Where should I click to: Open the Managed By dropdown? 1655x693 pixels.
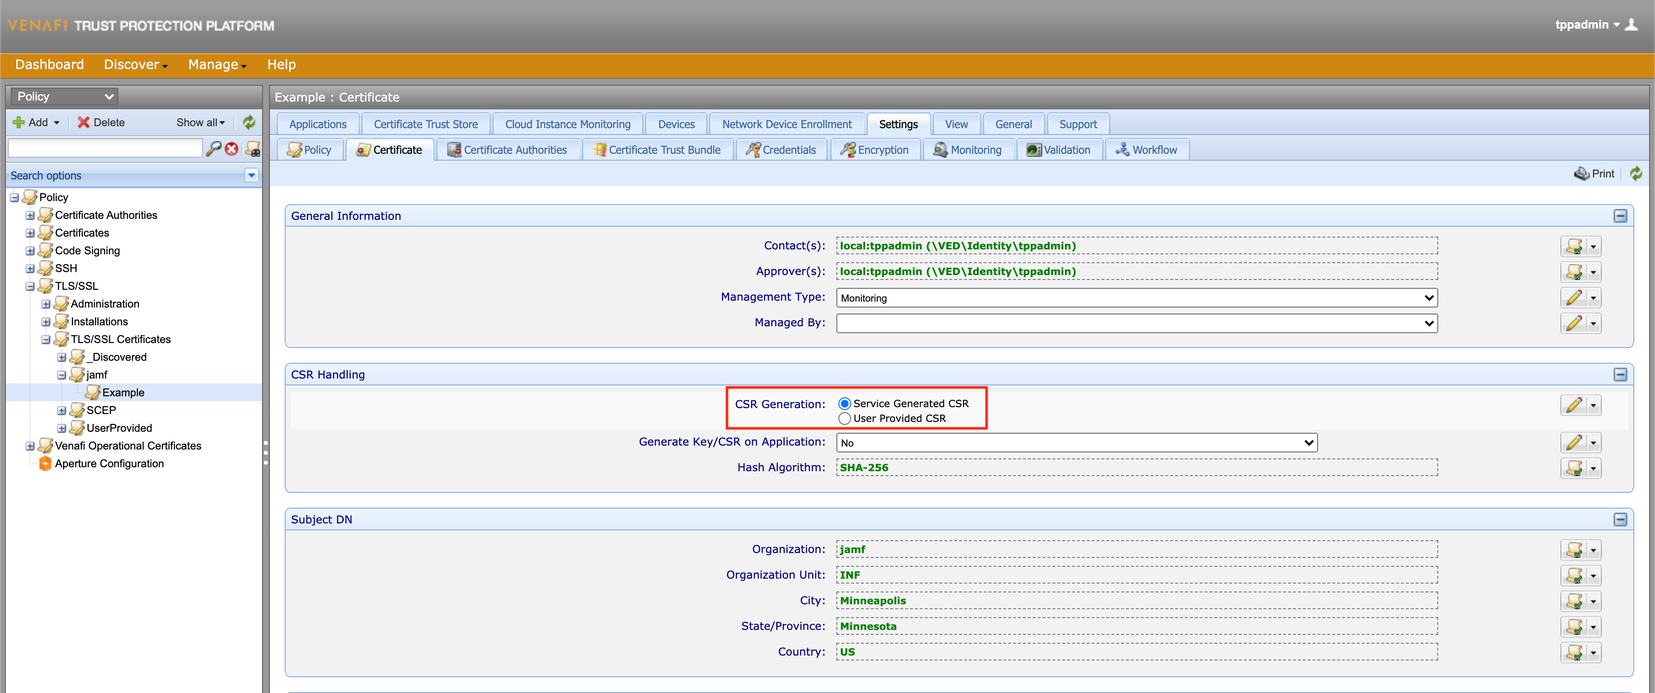(x=1137, y=323)
